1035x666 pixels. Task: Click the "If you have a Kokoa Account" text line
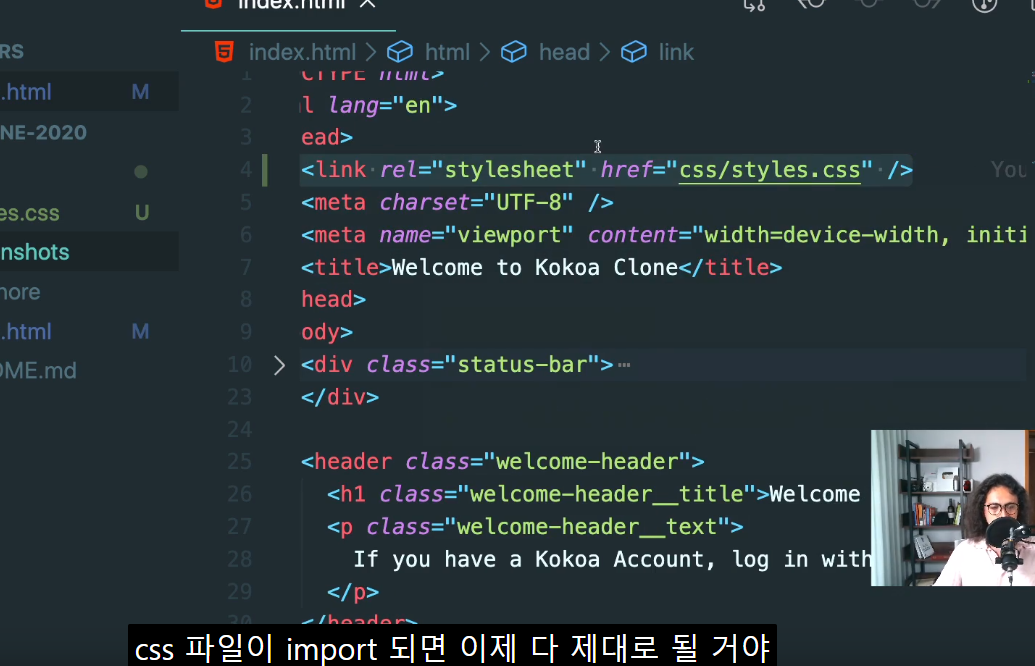click(612, 560)
